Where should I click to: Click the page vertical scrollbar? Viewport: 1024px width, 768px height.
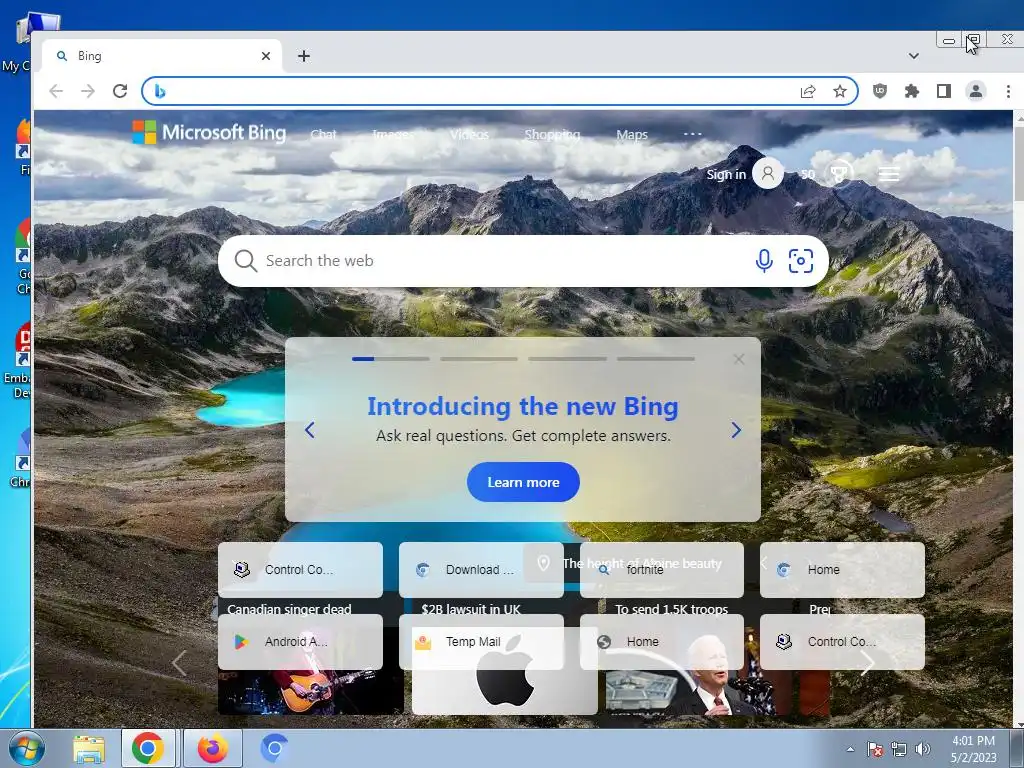1018,418
